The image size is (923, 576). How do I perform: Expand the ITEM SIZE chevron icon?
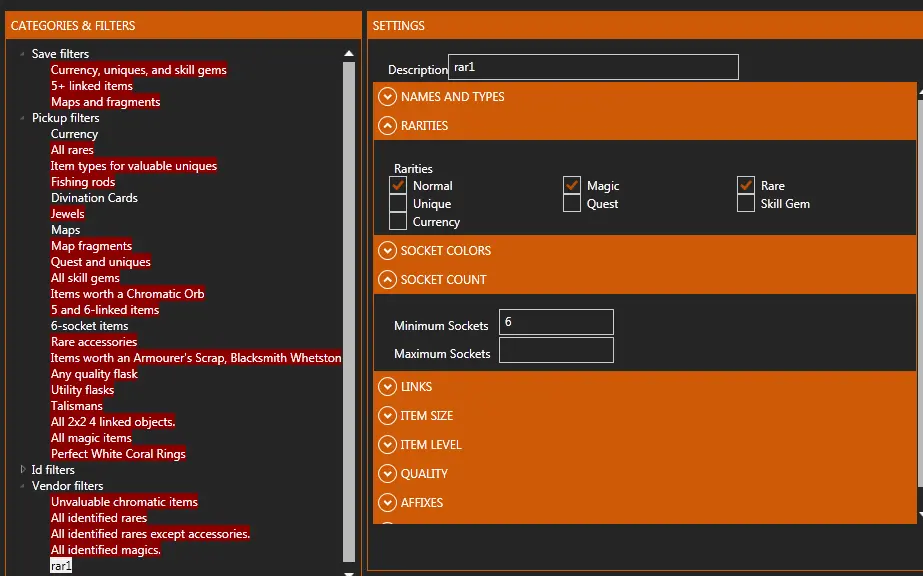coord(387,416)
